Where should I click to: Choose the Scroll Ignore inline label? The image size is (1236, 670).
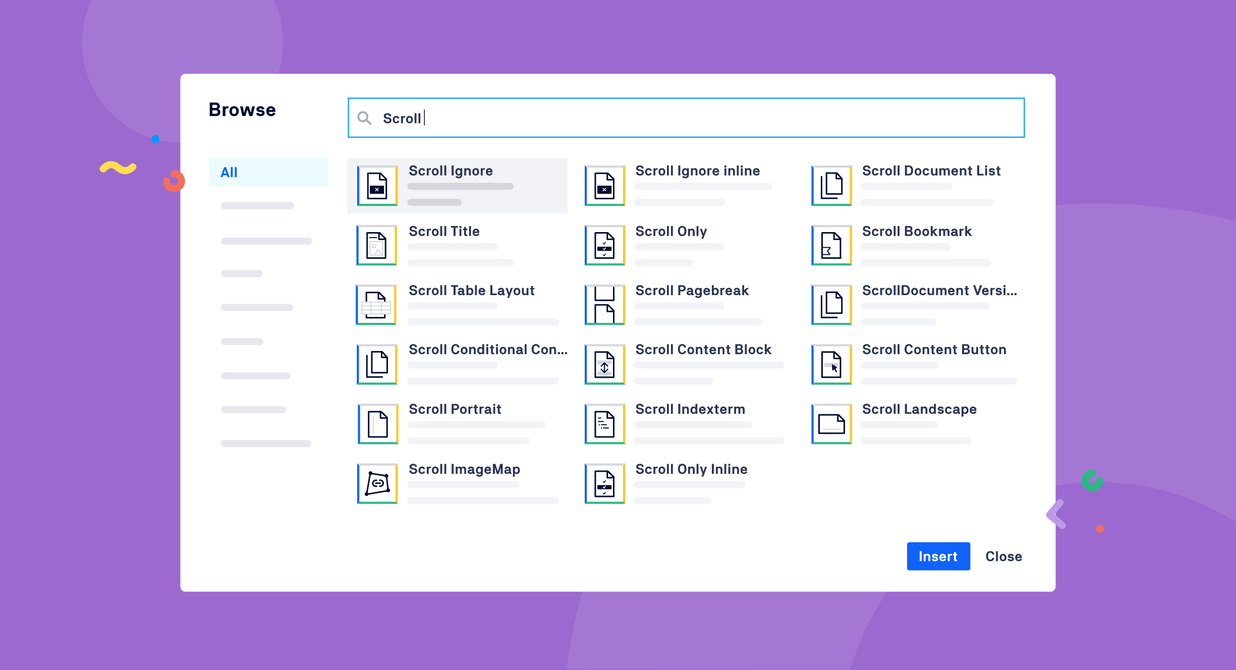[x=697, y=171]
